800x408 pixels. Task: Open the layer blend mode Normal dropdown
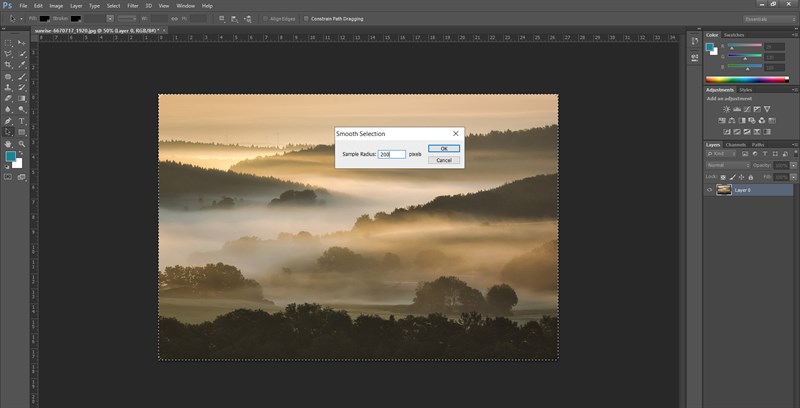(726, 167)
